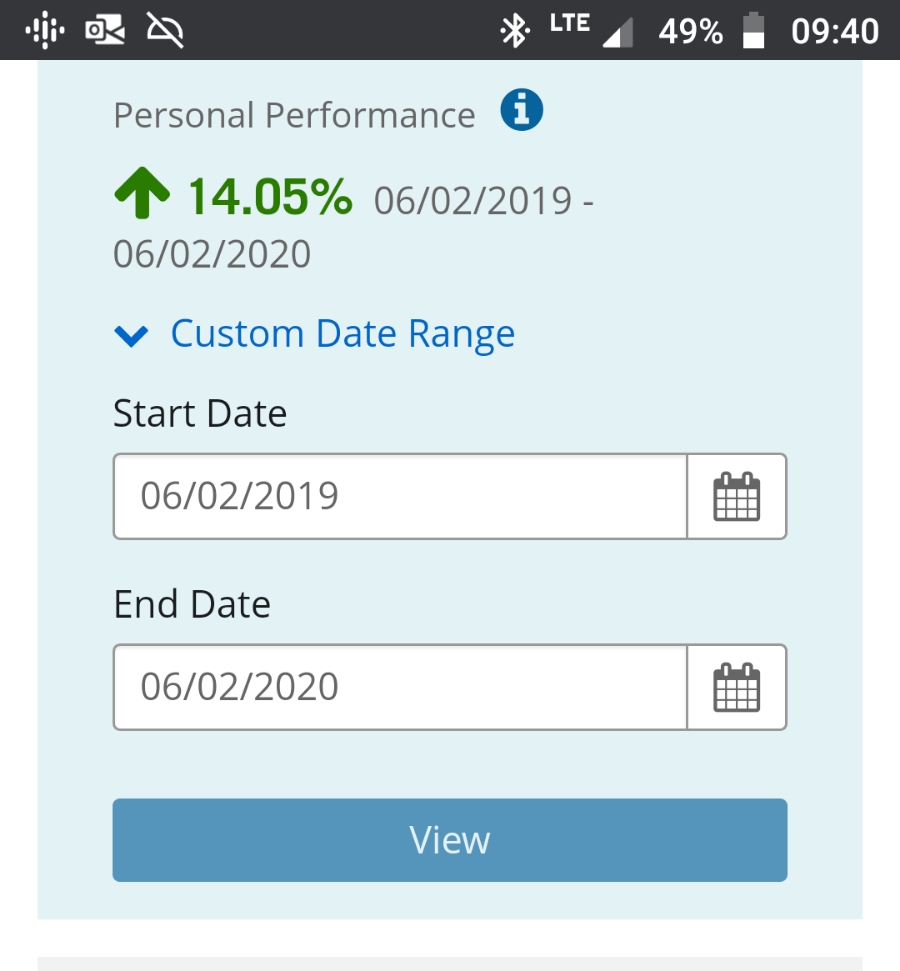Tap the Google Podcasts status bar icon
This screenshot has height=971, width=900.
(43, 31)
